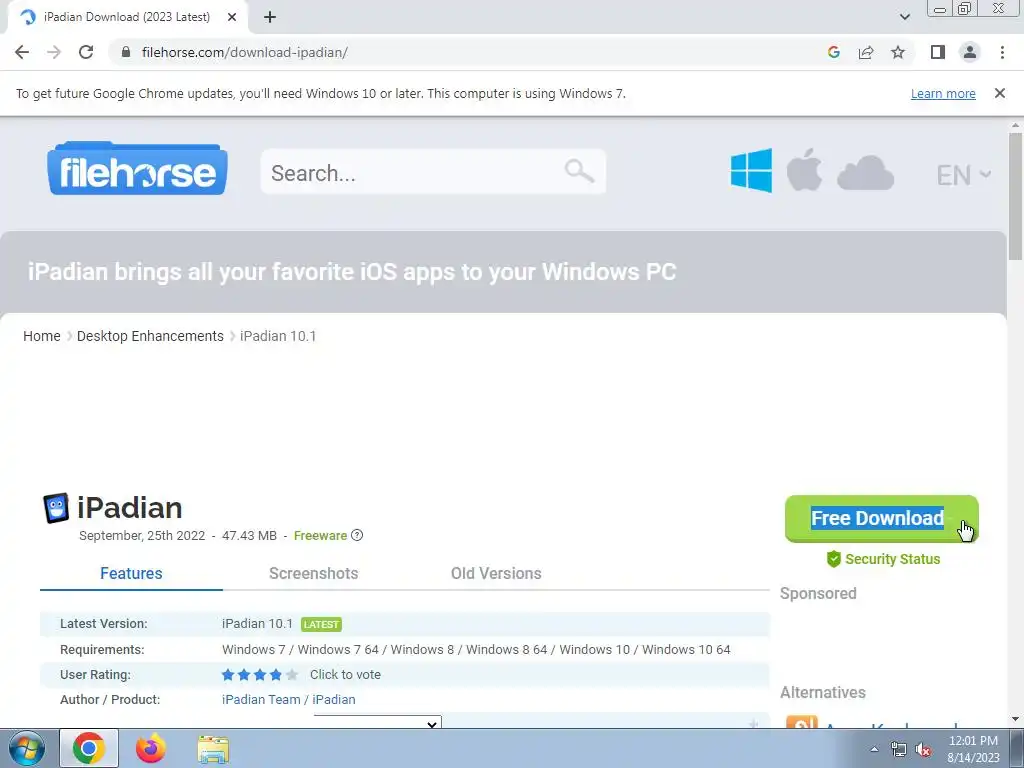Open Desktop Enhancements breadcrumb

[x=150, y=336]
